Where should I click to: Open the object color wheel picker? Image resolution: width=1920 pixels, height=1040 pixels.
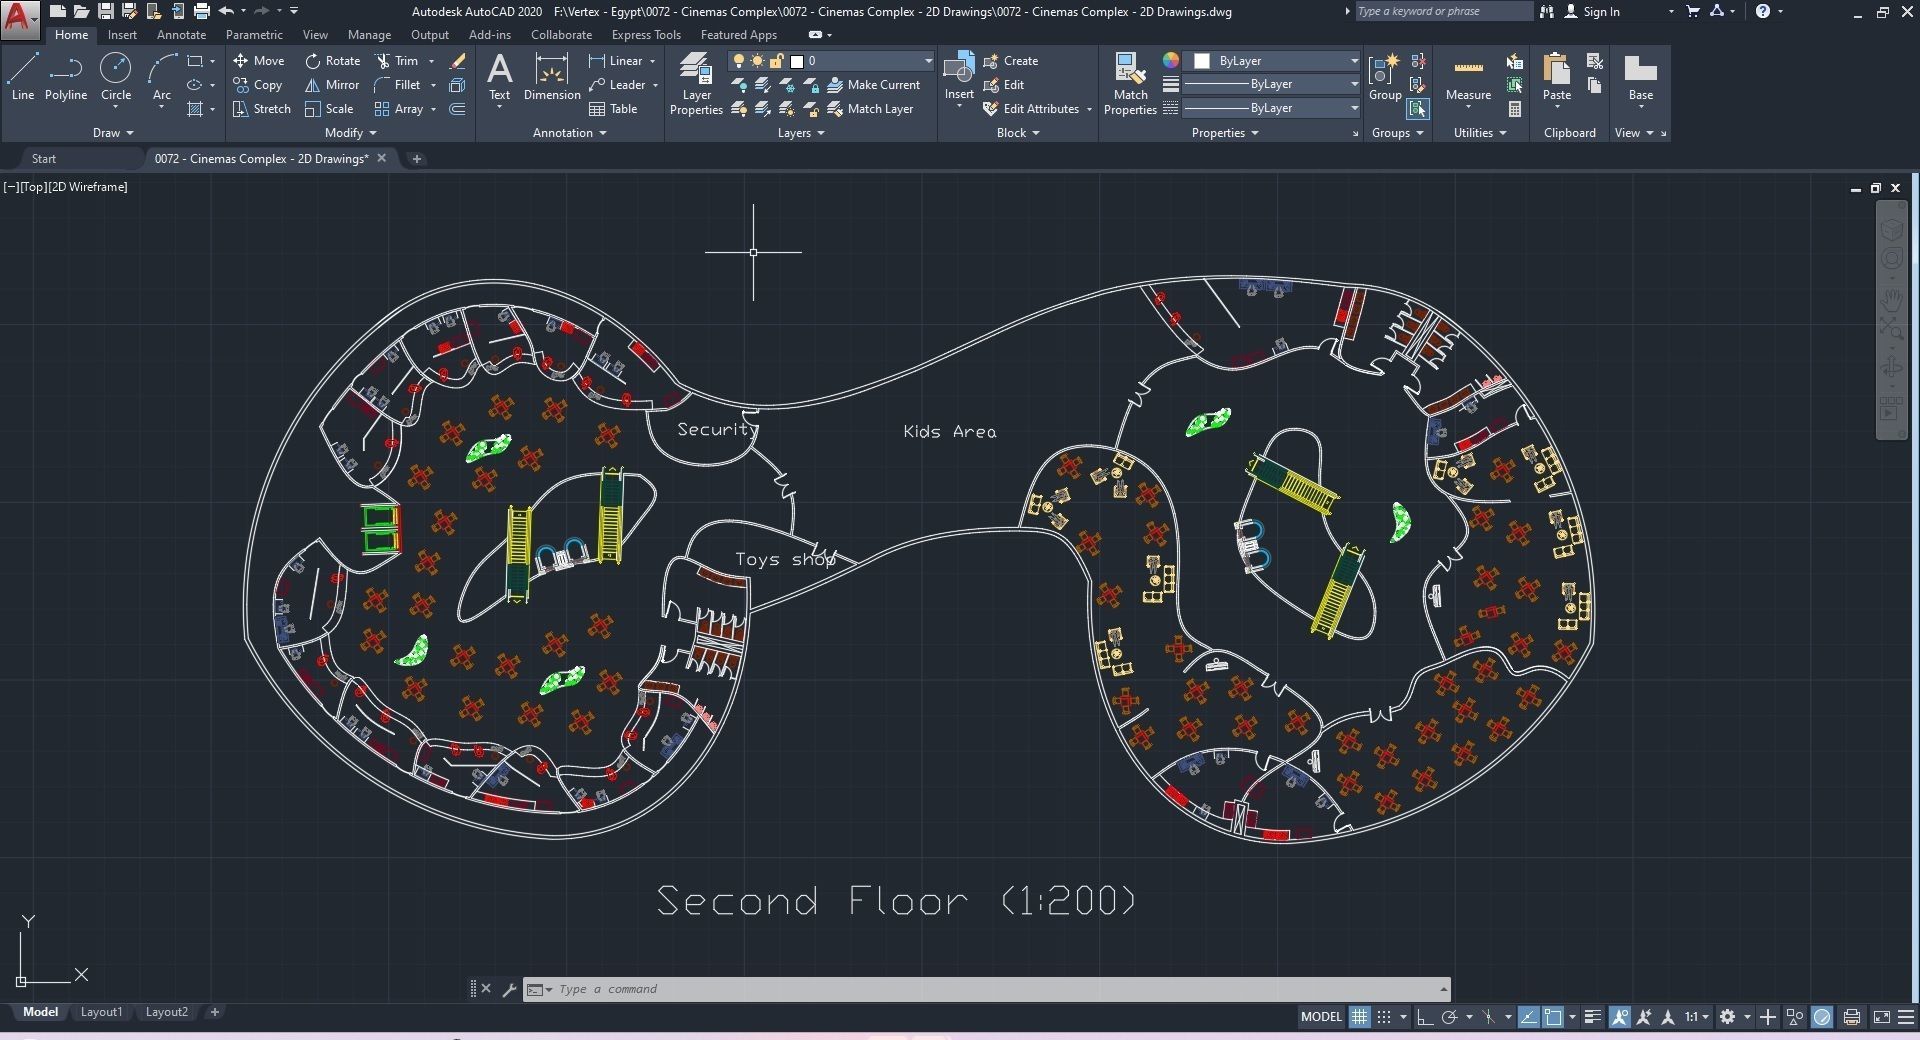coord(1171,61)
